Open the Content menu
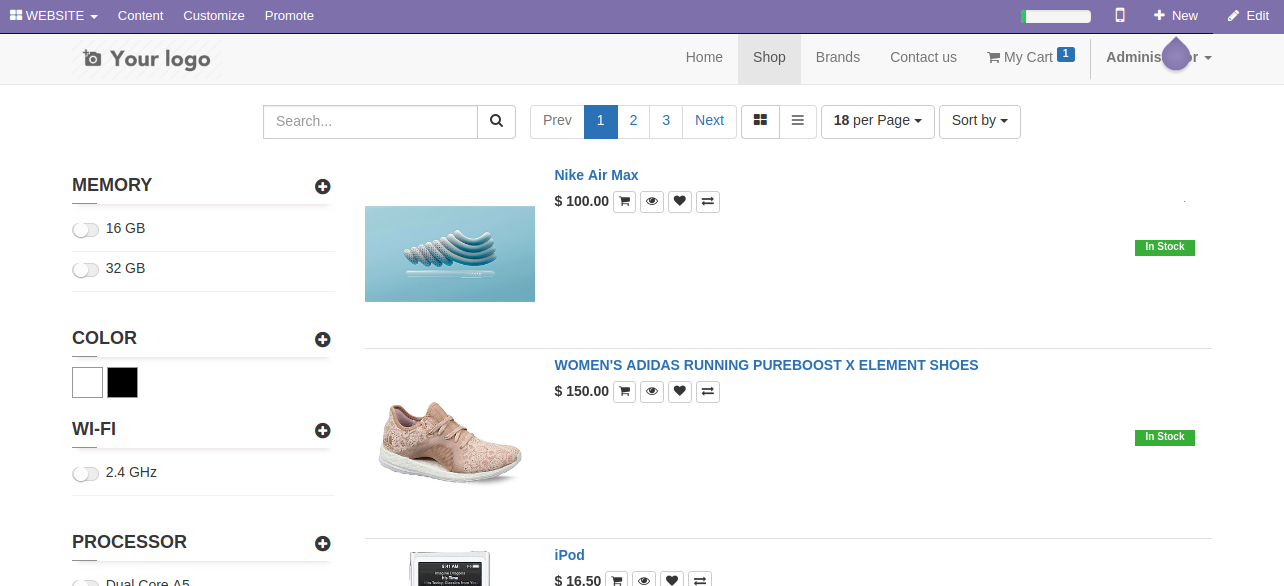The width and height of the screenshot is (1284, 586). [140, 16]
